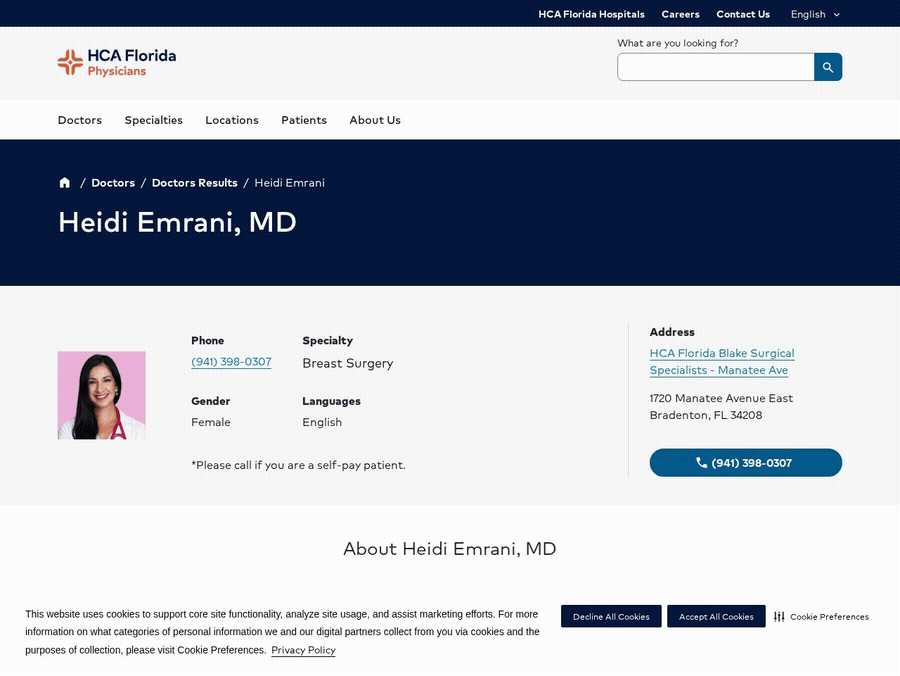The width and height of the screenshot is (900, 676).
Task: Click the Breast Surgery specialty text
Action: point(348,363)
